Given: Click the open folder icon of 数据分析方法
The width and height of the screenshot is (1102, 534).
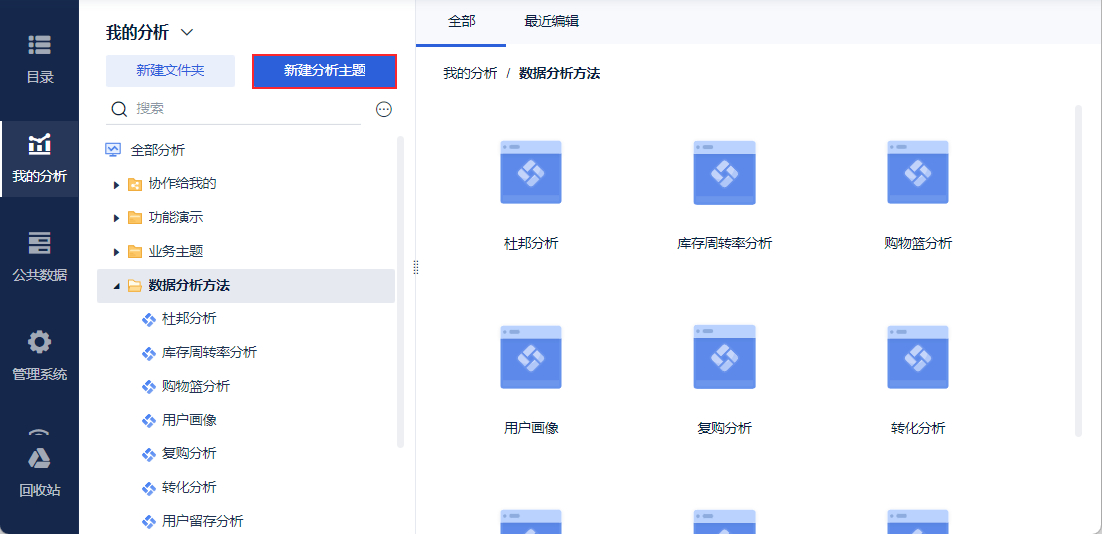Looking at the screenshot, I should coord(135,286).
